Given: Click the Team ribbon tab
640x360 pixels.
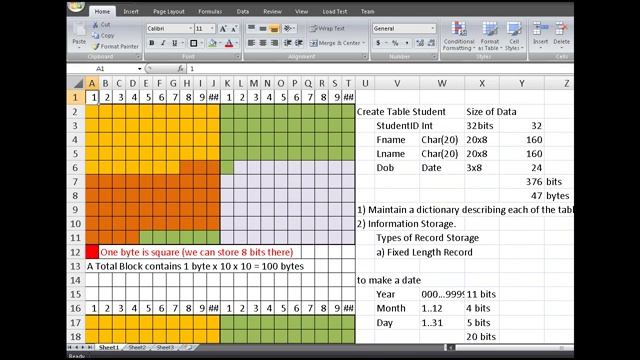Looking at the screenshot, I should click(x=367, y=11).
